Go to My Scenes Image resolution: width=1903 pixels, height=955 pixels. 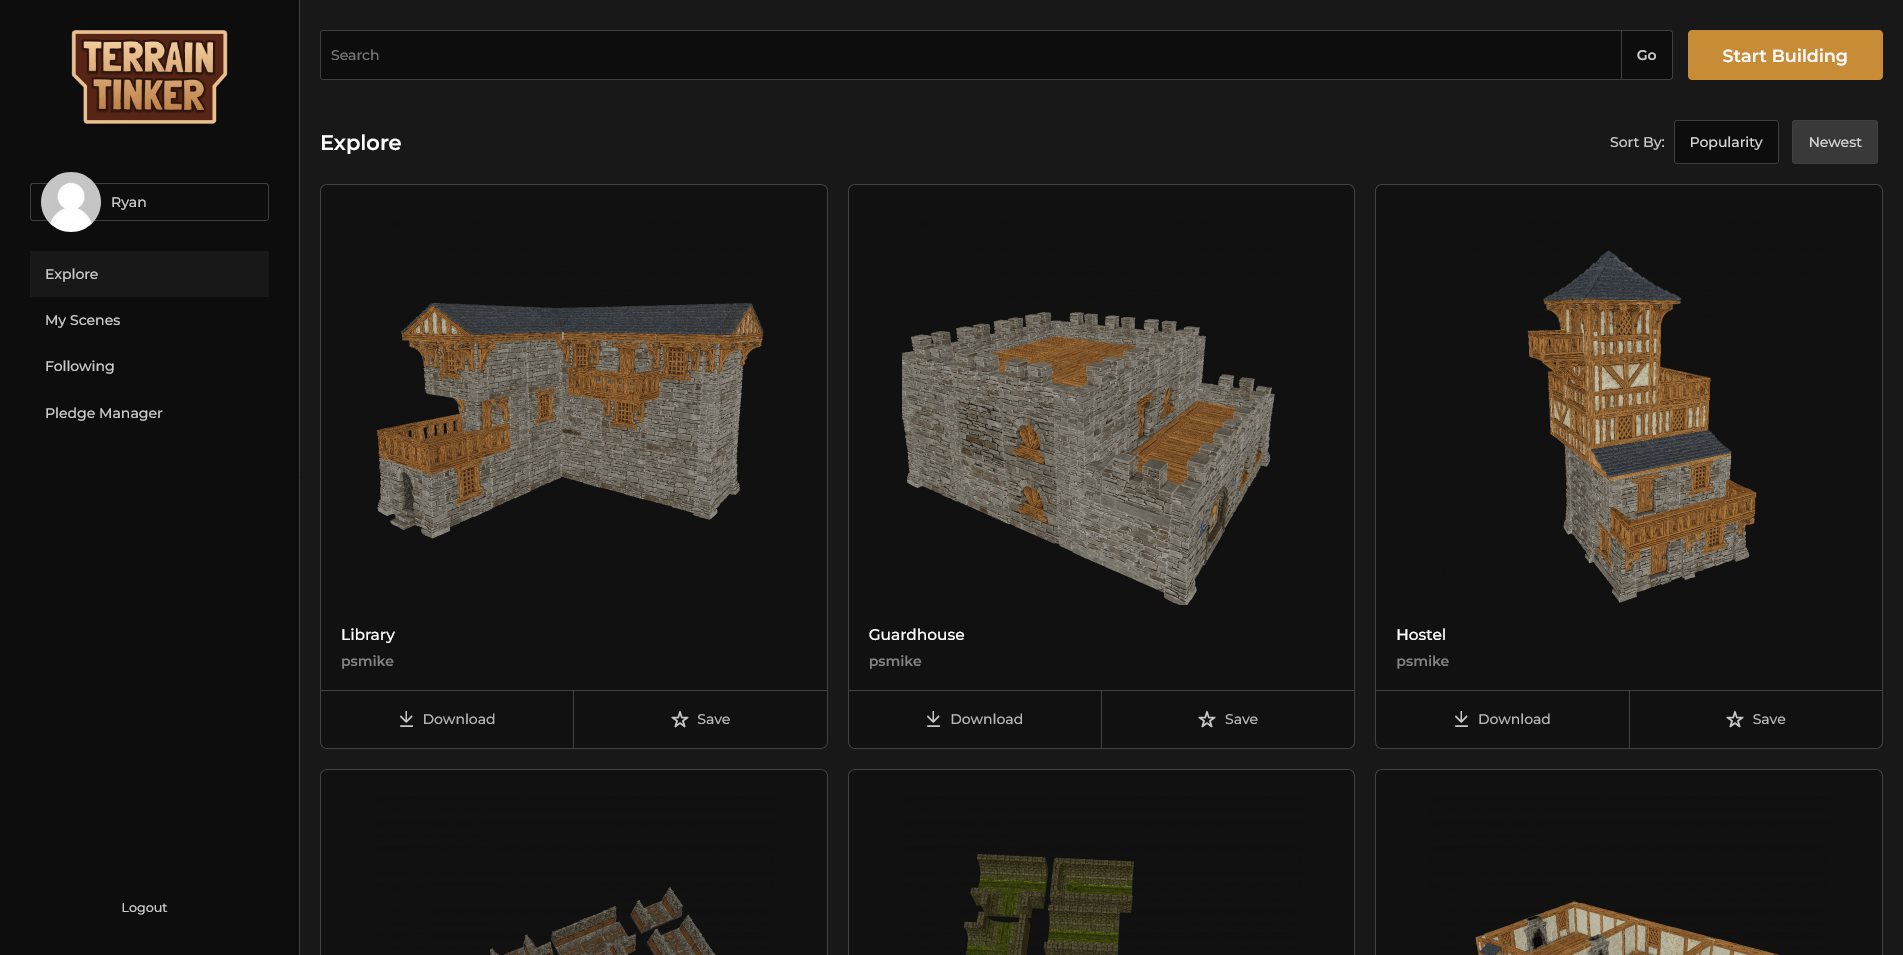tap(82, 320)
